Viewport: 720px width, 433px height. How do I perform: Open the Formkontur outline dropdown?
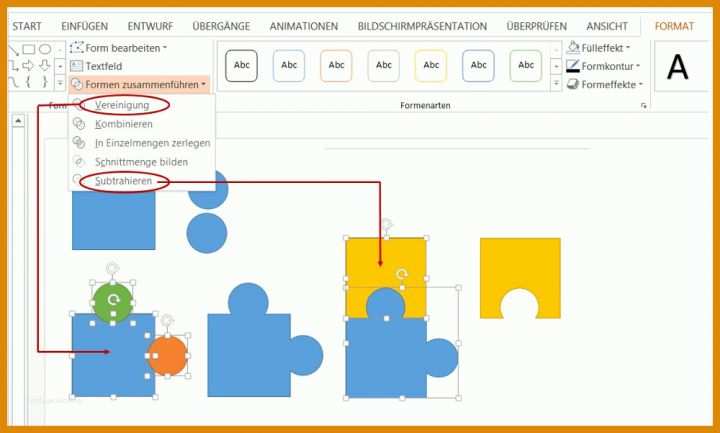[603, 66]
